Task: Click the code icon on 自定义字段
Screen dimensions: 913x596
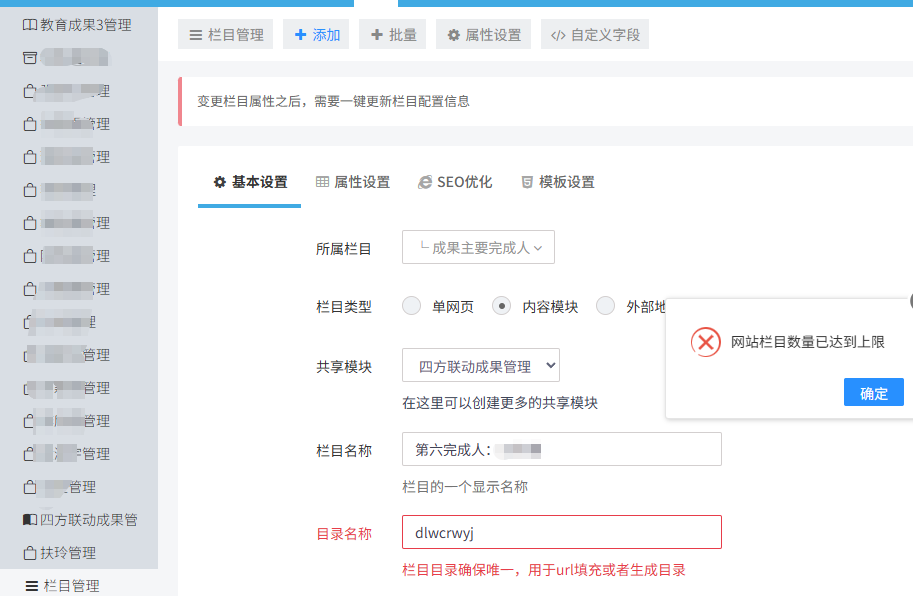Action: point(558,36)
